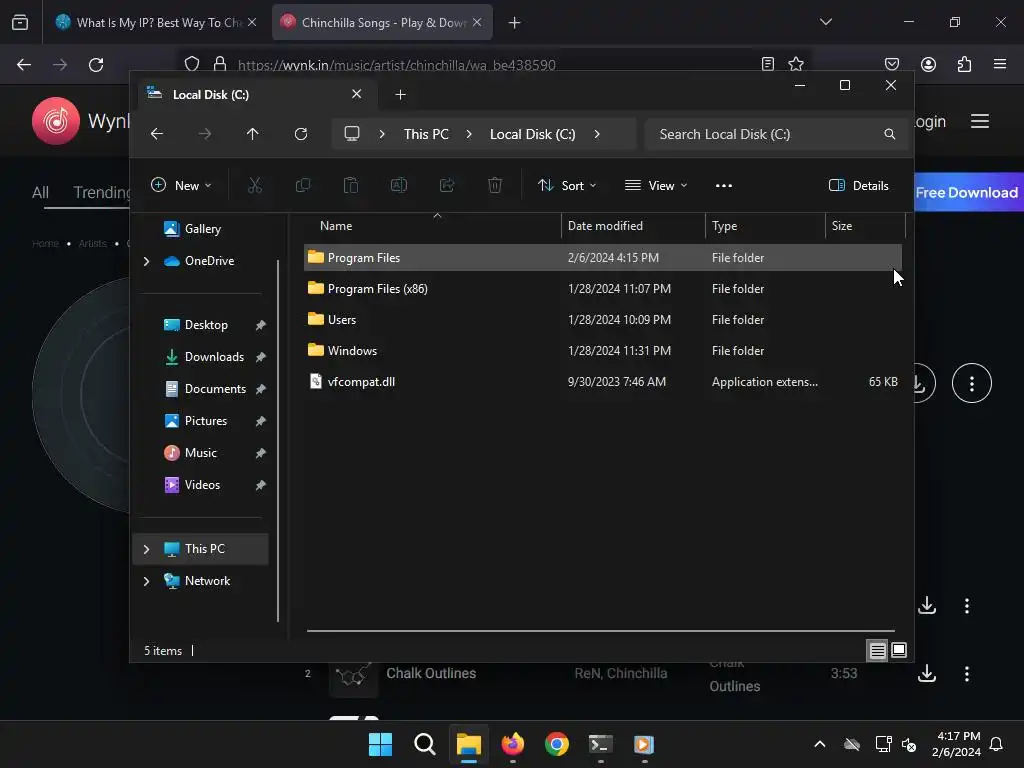The height and width of the screenshot is (768, 1024).
Task: Open Firefox list all tabs dropdown
Action: 825,22
